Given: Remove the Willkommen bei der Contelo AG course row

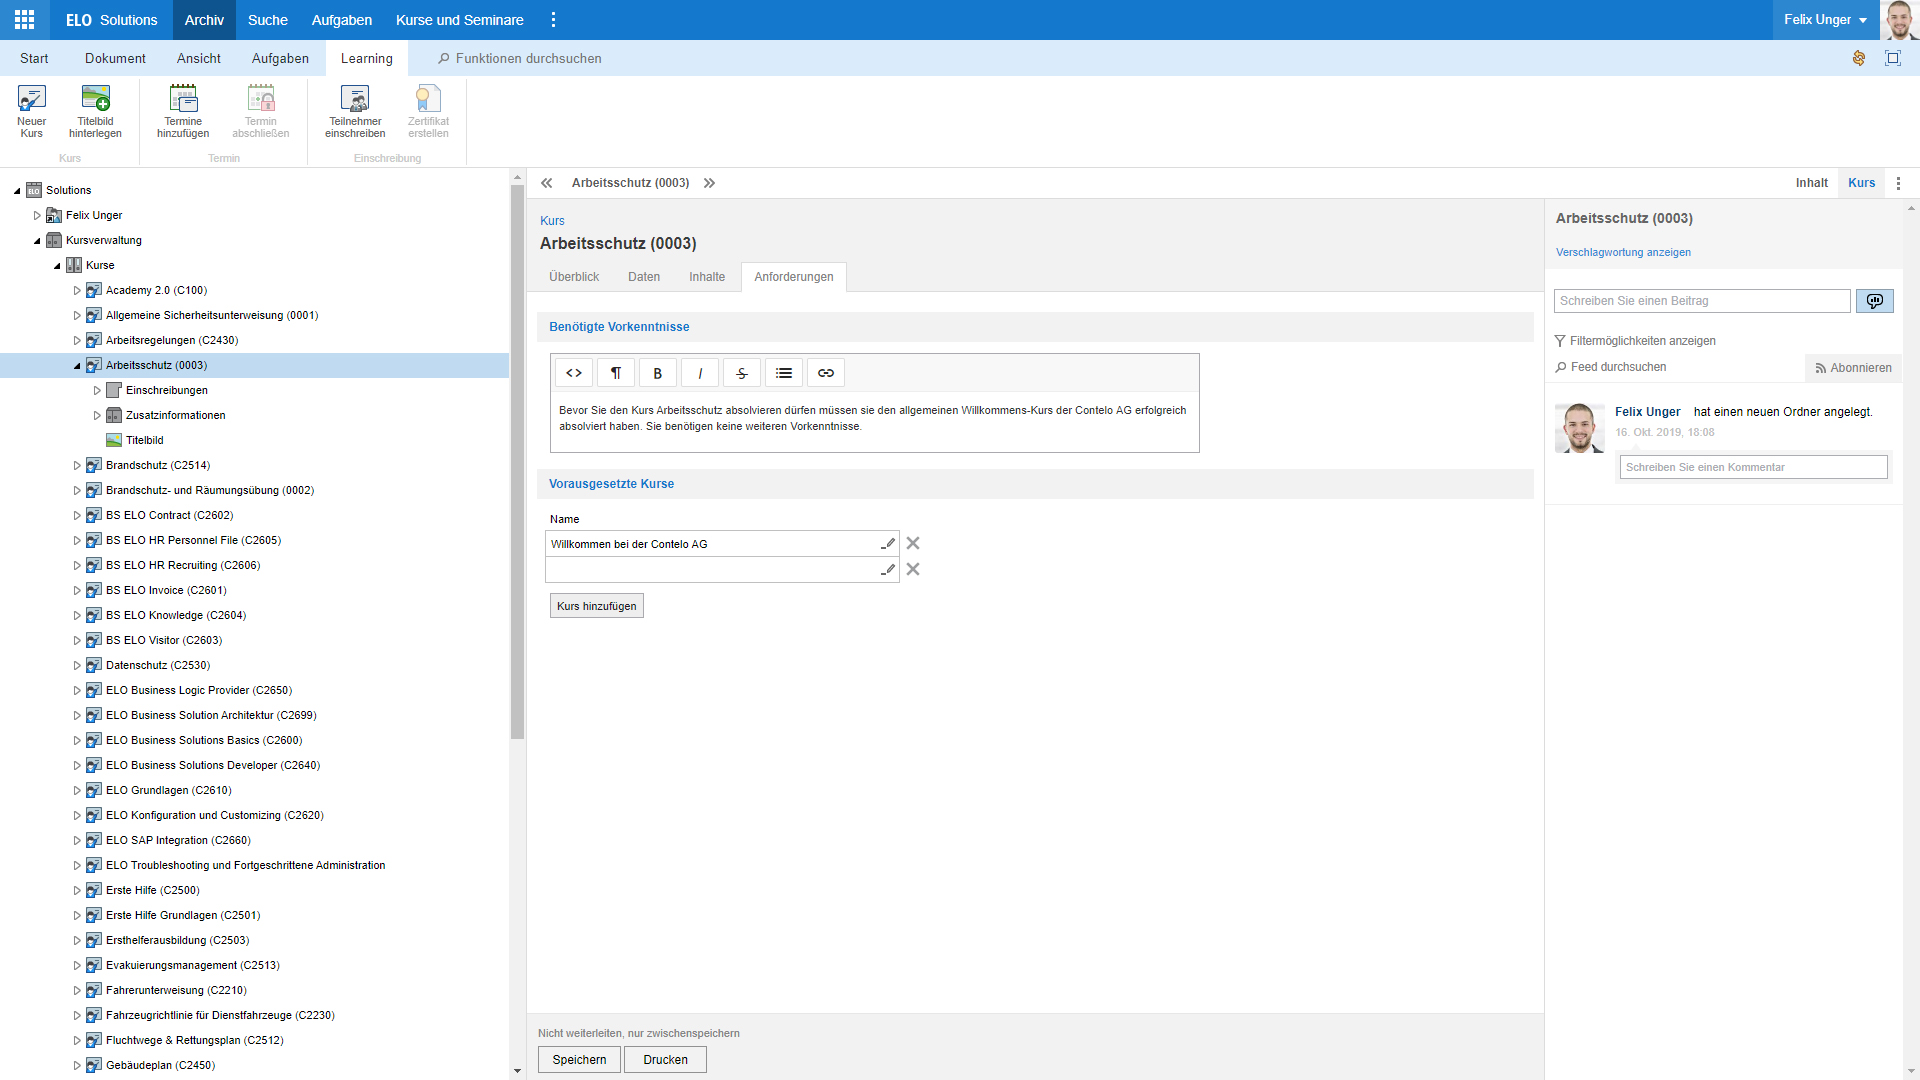Looking at the screenshot, I should (x=912, y=544).
